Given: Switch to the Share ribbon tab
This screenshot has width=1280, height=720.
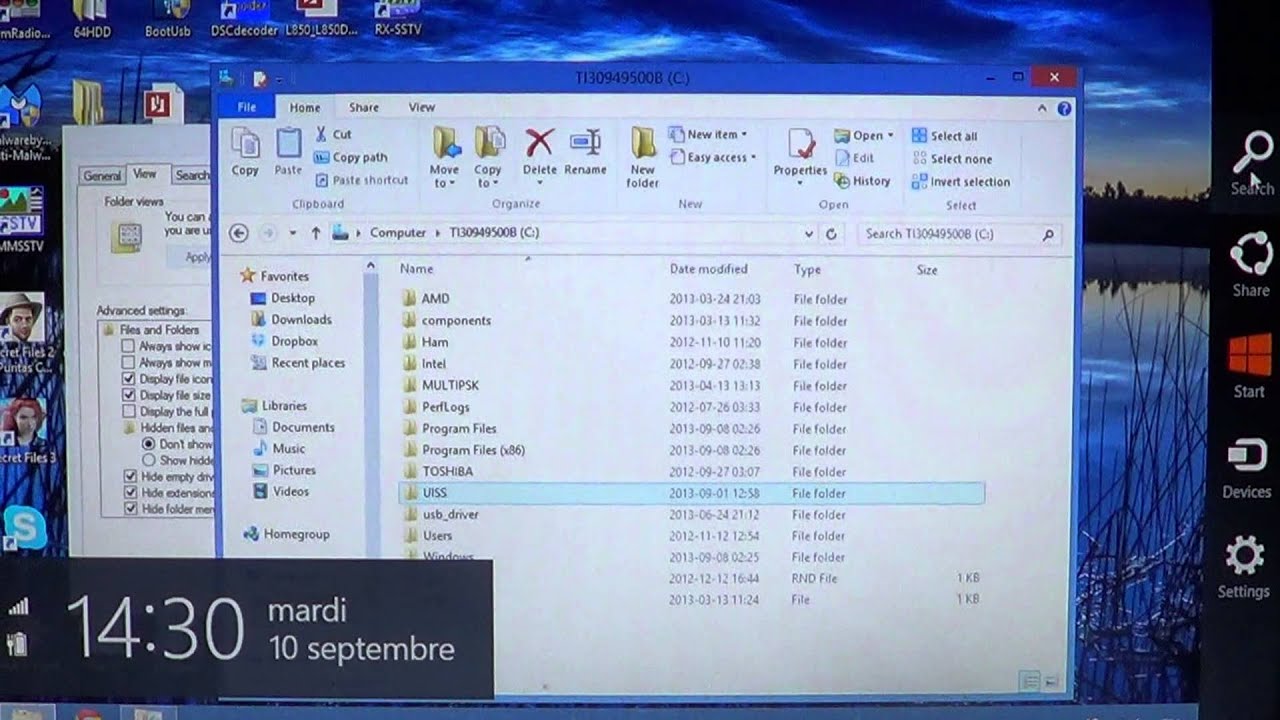Looking at the screenshot, I should pos(364,107).
